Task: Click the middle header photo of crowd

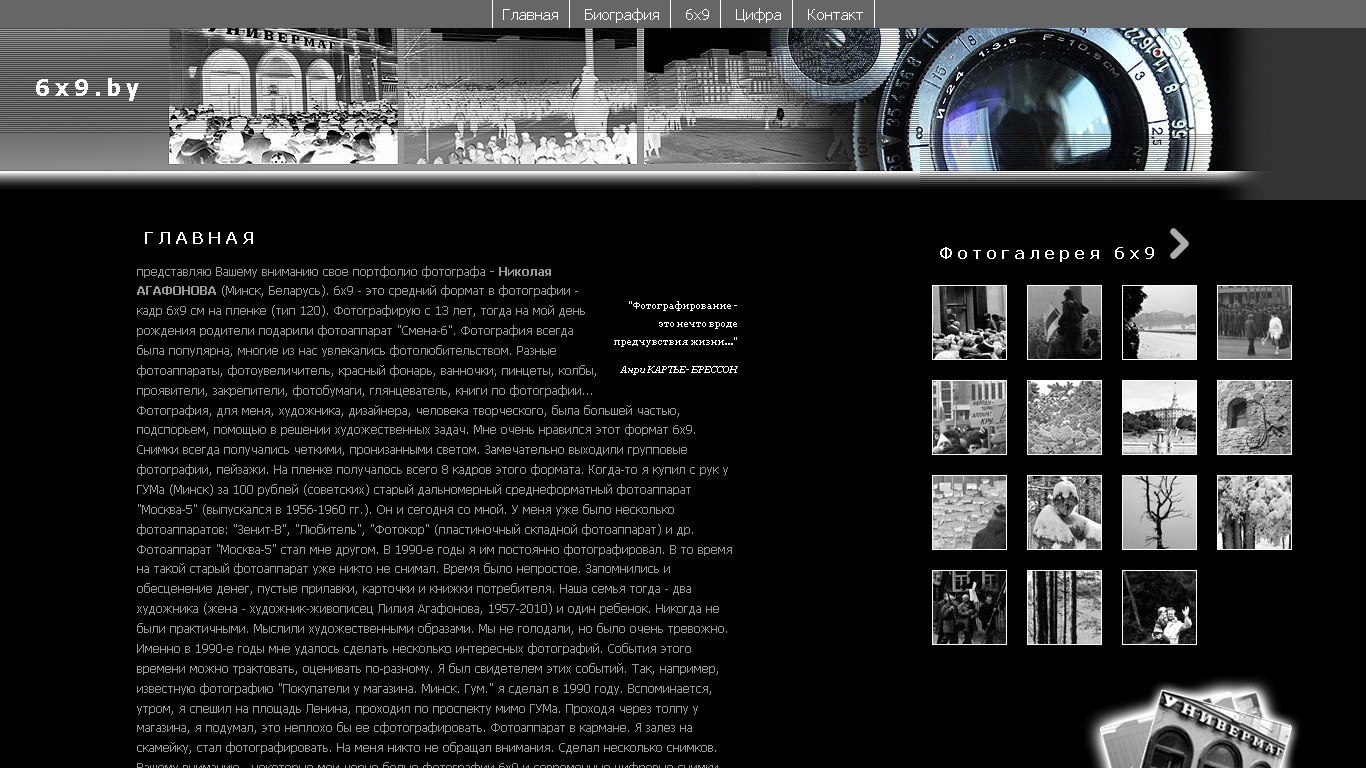Action: tap(520, 96)
